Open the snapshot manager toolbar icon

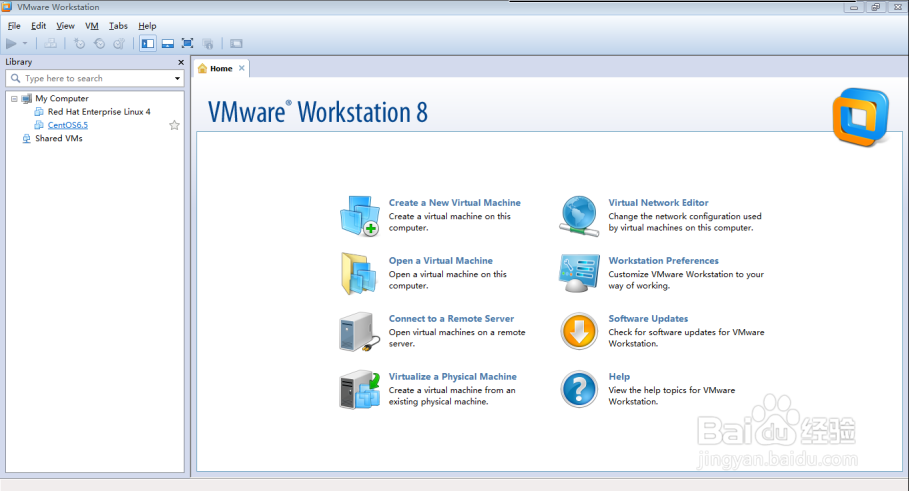click(119, 43)
